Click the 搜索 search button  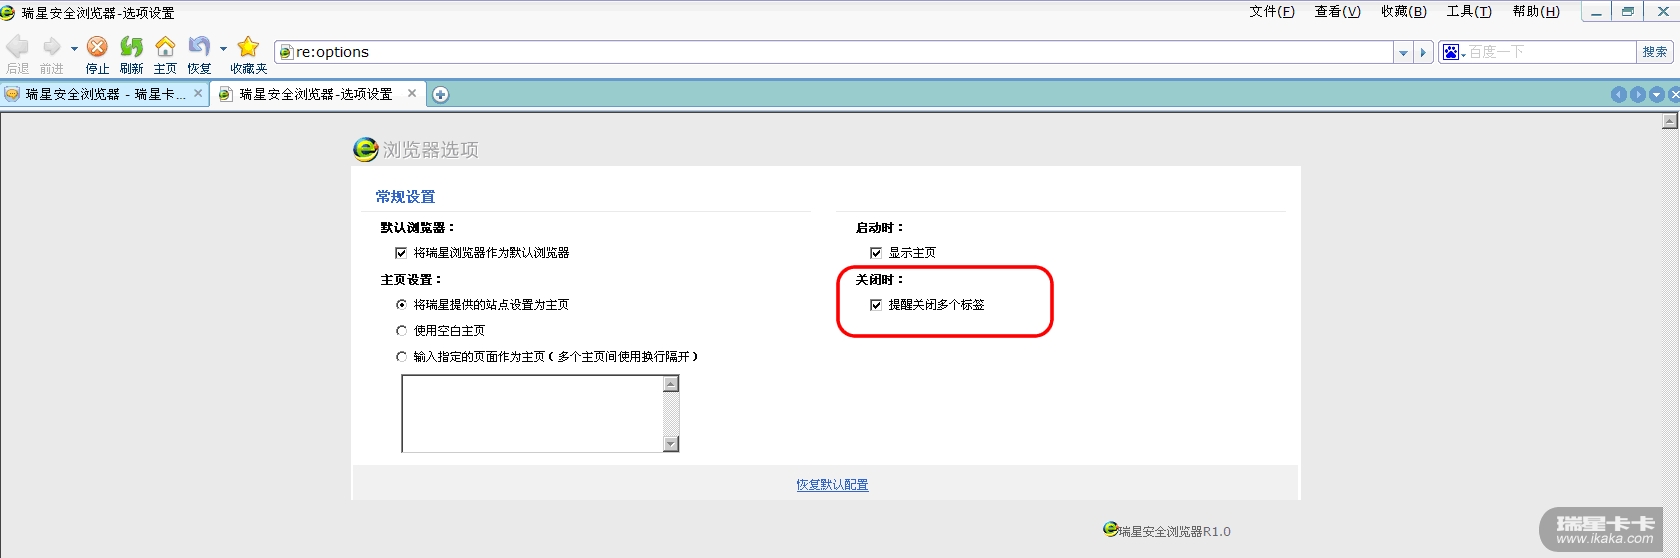pos(1655,52)
